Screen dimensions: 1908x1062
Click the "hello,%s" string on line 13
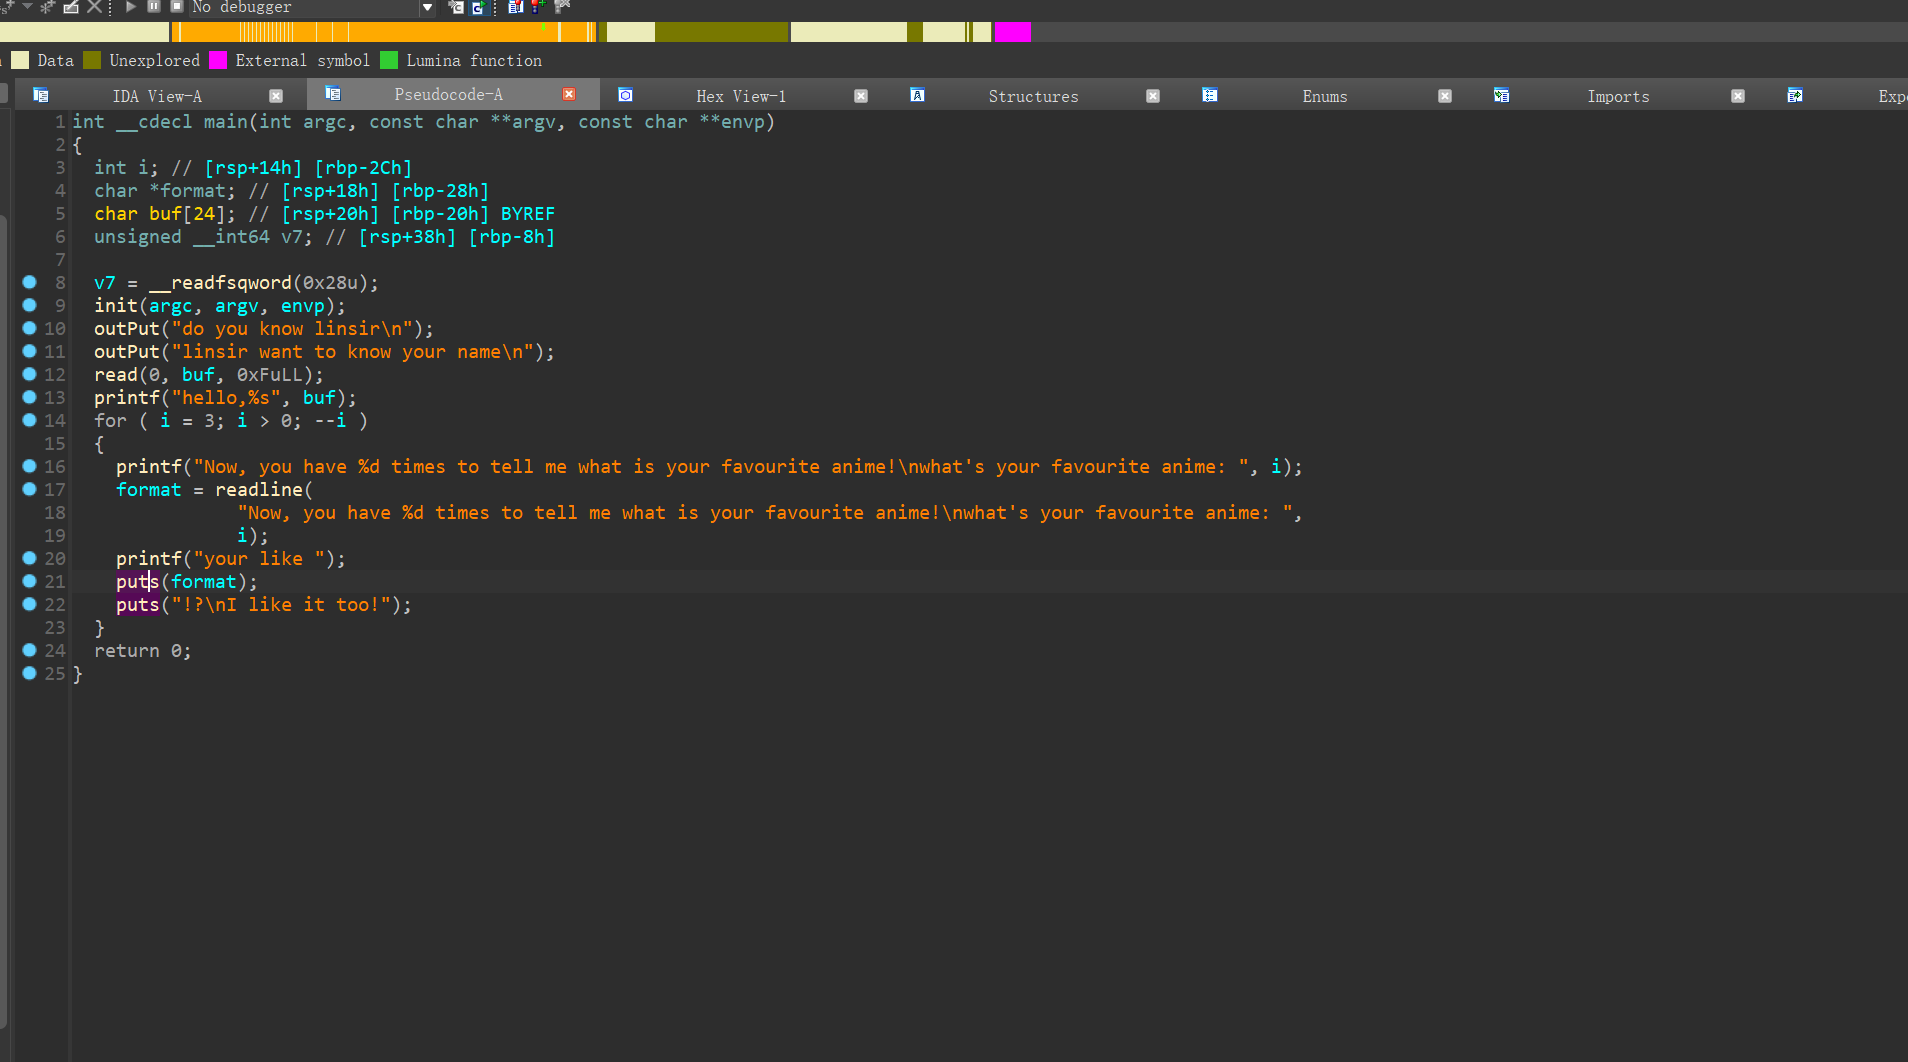(x=226, y=398)
